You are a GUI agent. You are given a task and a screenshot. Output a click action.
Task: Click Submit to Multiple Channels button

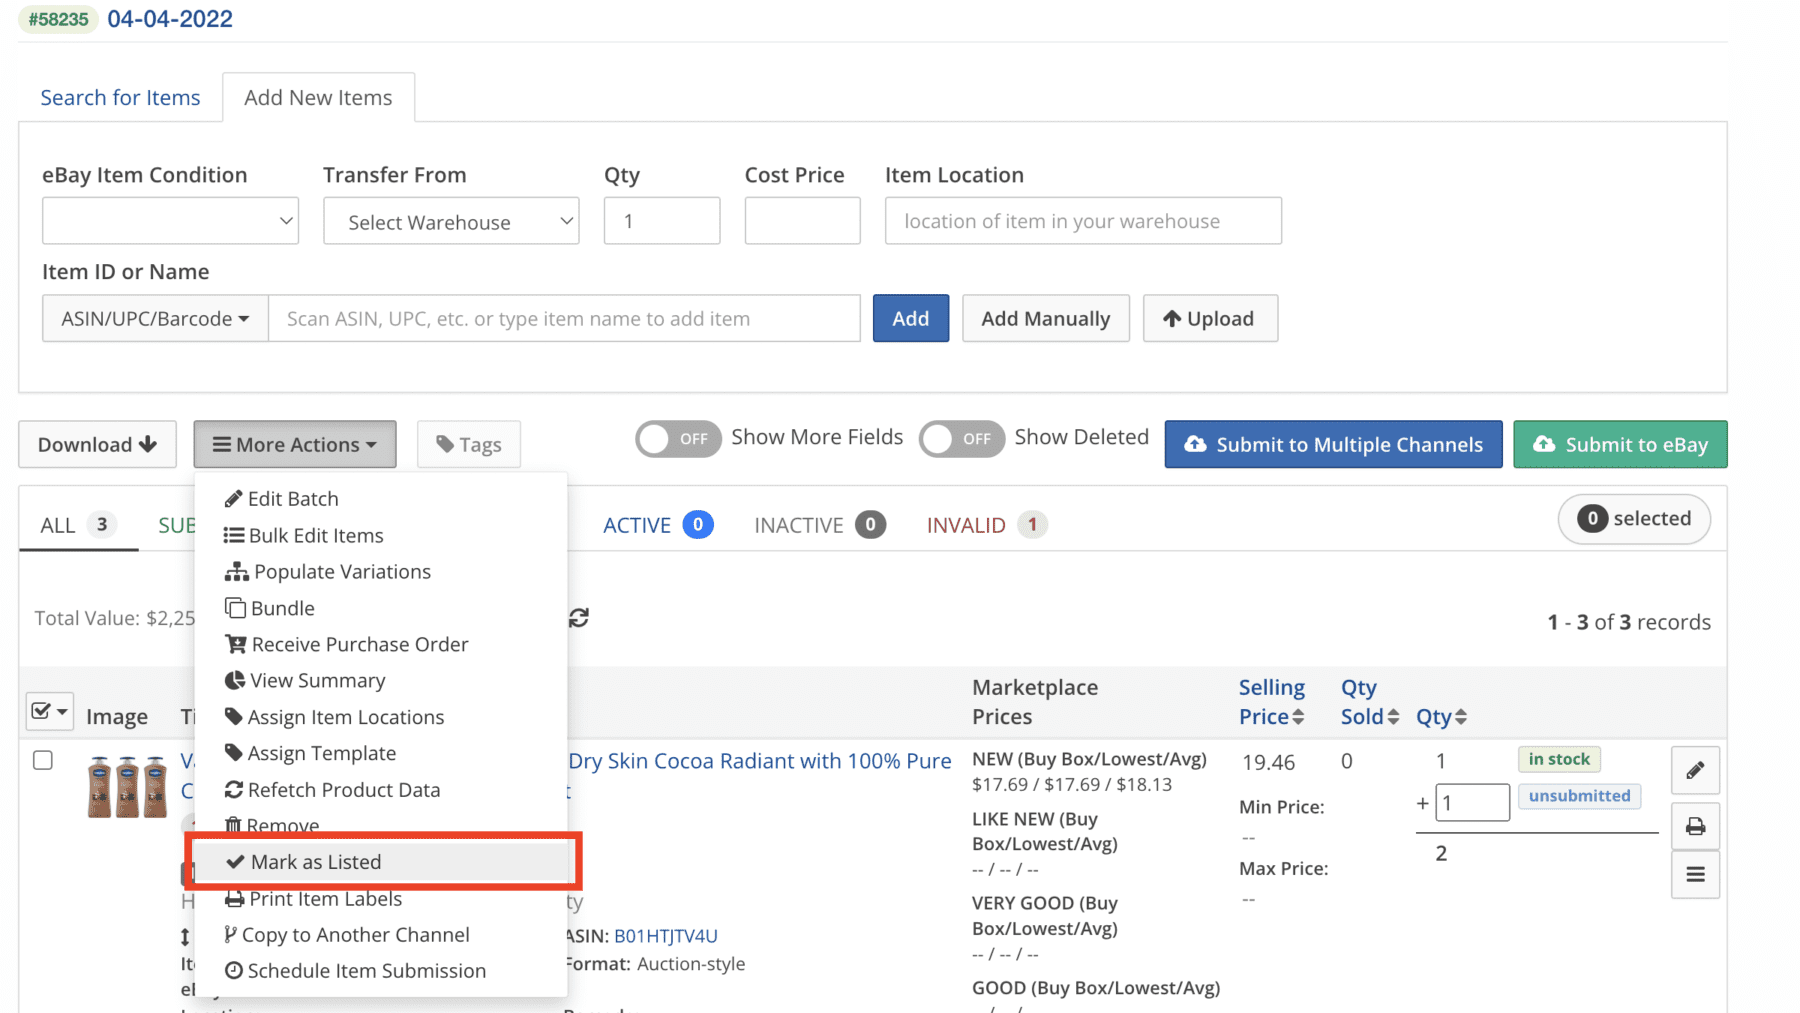pyautogui.click(x=1333, y=444)
